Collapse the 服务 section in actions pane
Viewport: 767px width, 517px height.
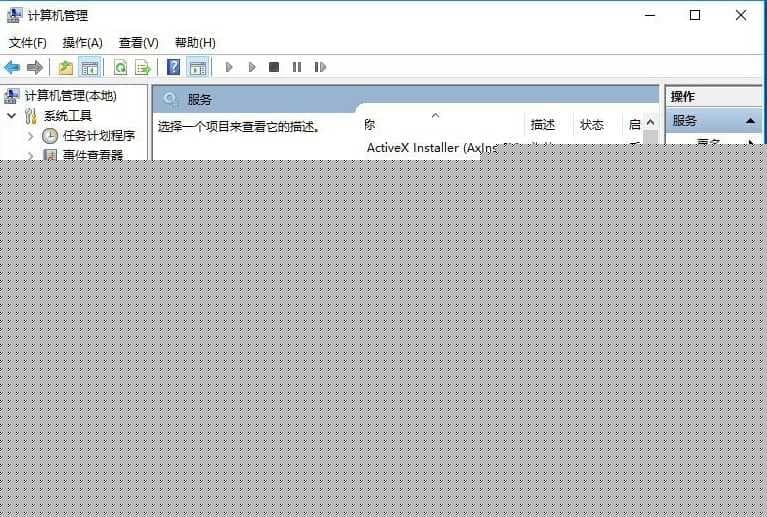750,120
